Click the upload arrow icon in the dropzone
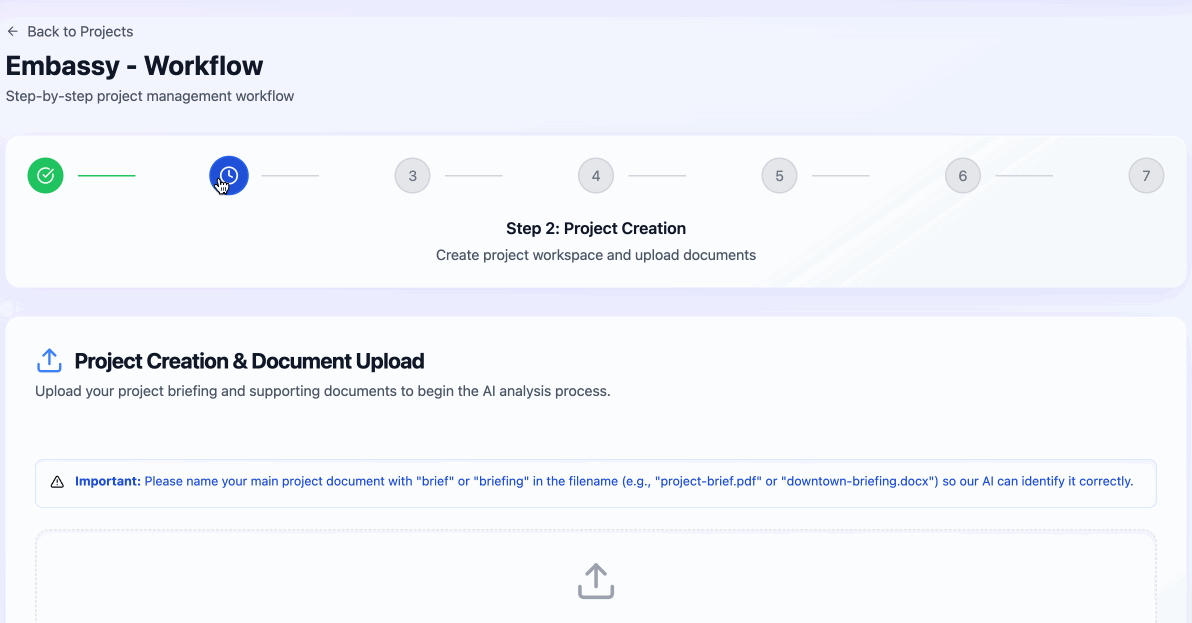The image size is (1192, 623). [x=596, y=581]
